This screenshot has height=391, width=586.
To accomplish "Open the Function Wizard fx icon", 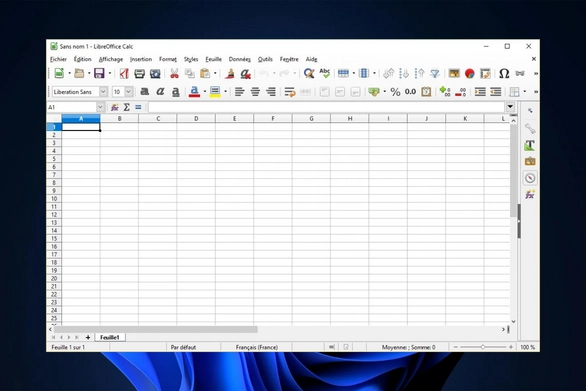I will coord(115,107).
